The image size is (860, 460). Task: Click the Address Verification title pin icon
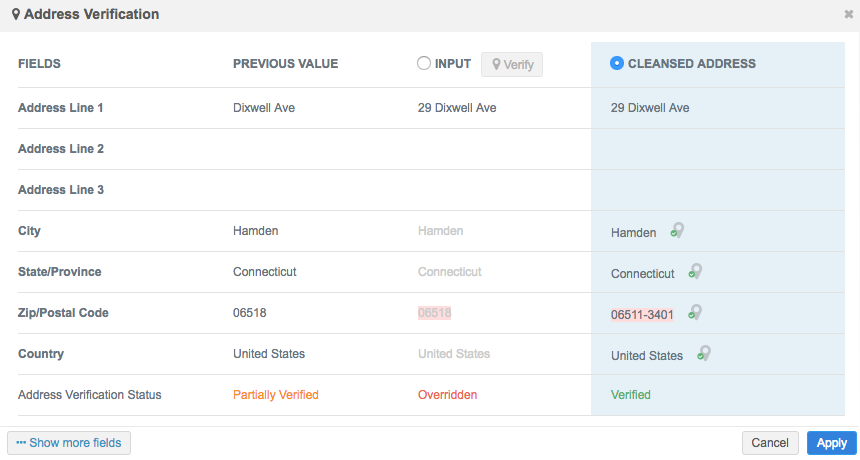coord(16,15)
